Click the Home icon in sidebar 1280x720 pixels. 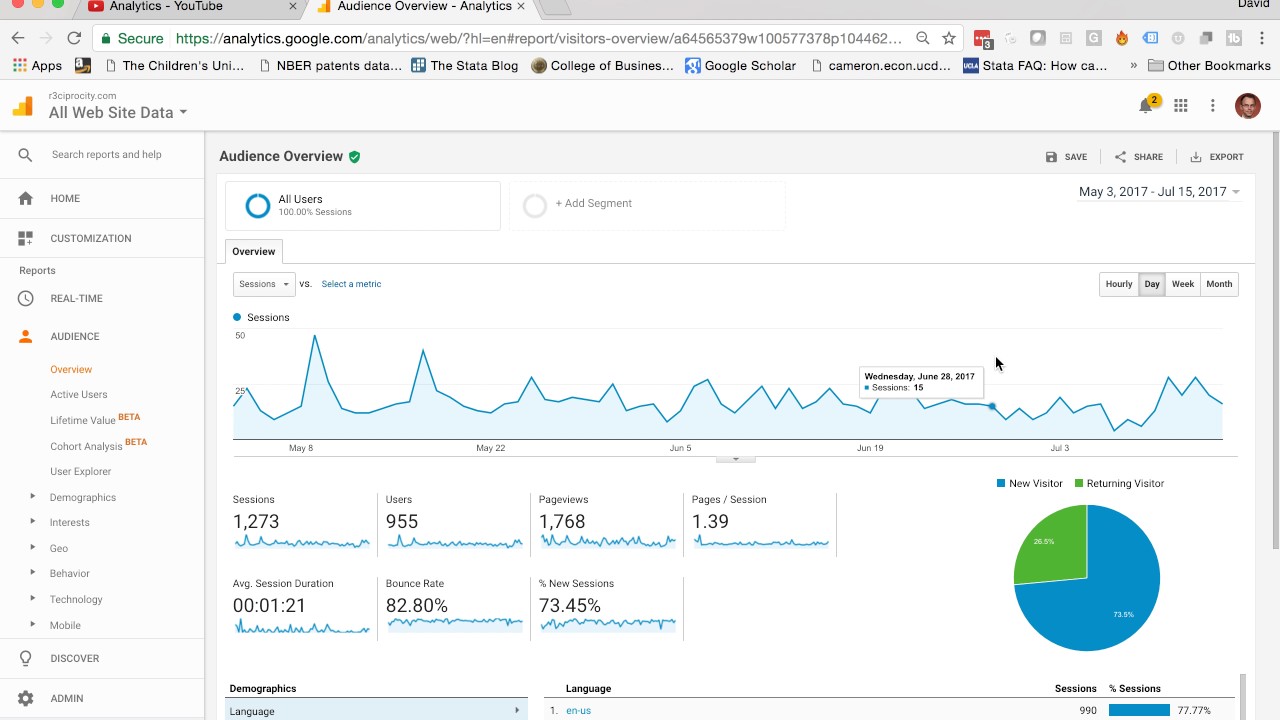(26, 198)
